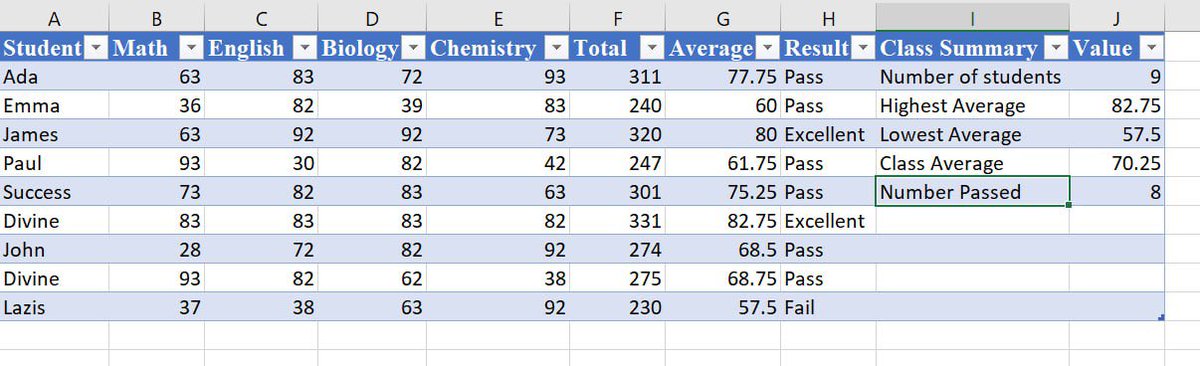Image resolution: width=1200 pixels, height=366 pixels.
Task: Click Emma's Biology score 39
Action: 372,106
